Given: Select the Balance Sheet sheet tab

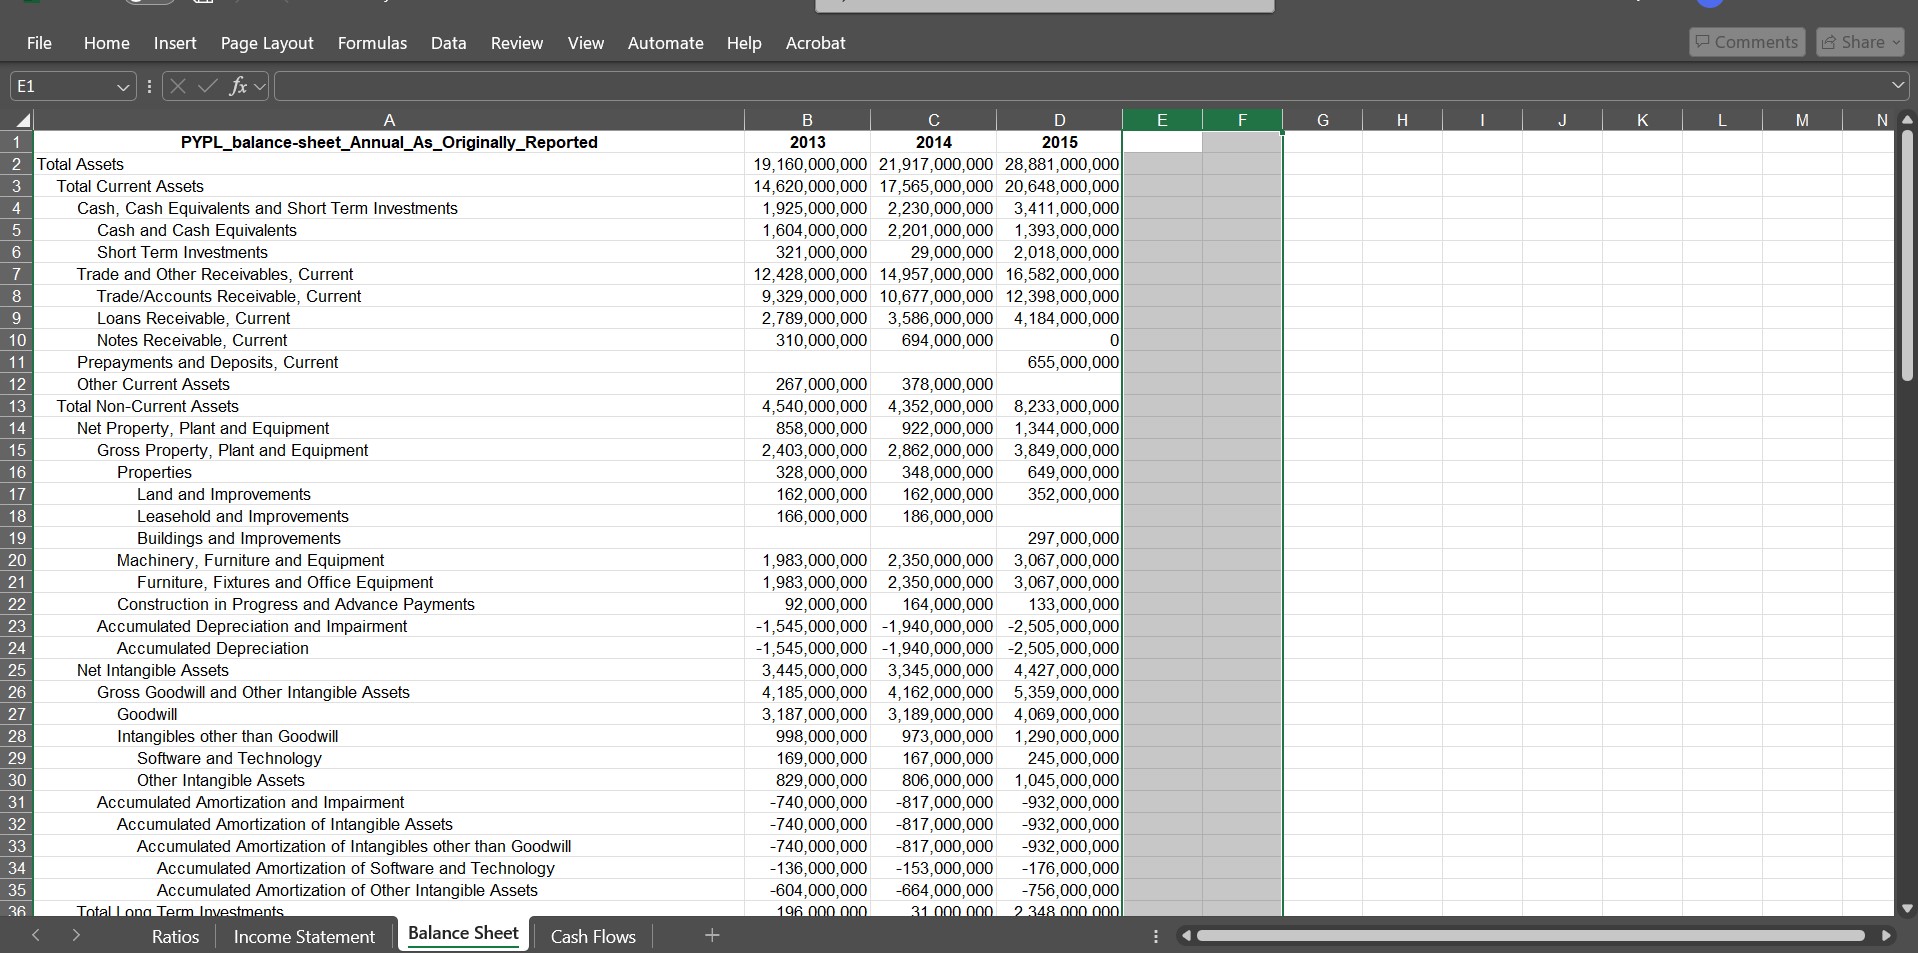Looking at the screenshot, I should click(463, 934).
